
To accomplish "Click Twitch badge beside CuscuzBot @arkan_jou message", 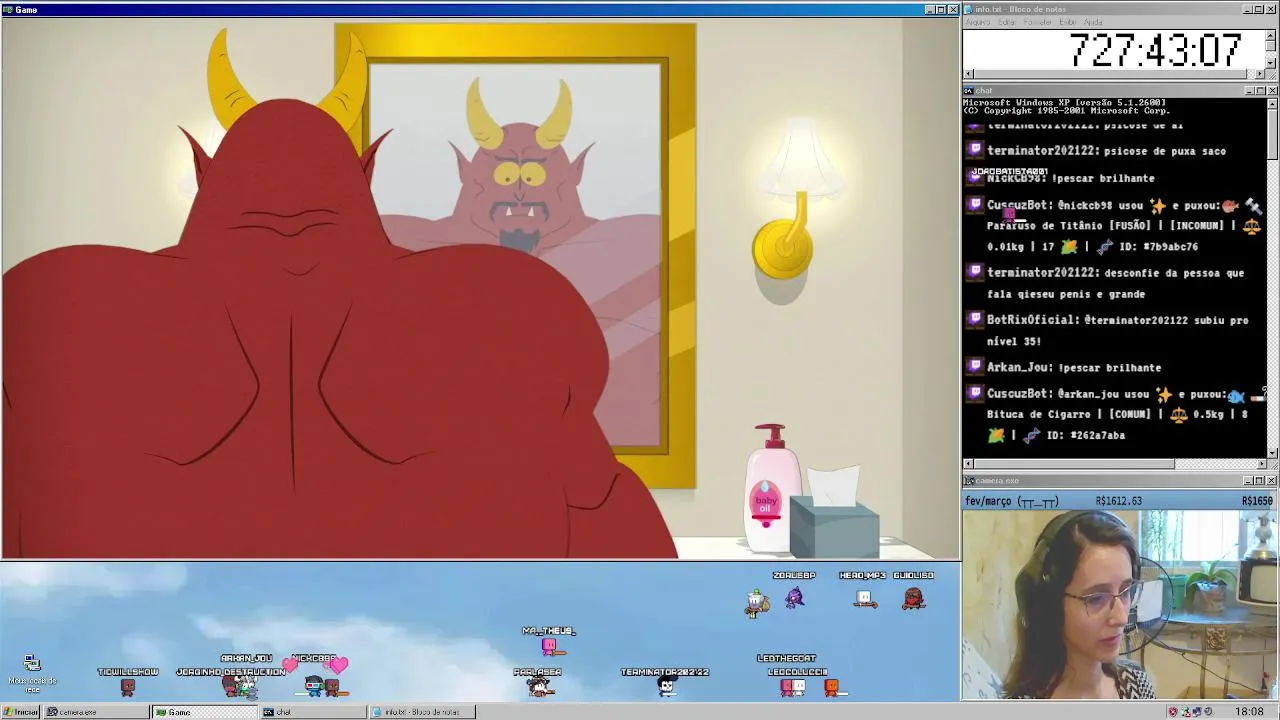I will [x=976, y=393].
